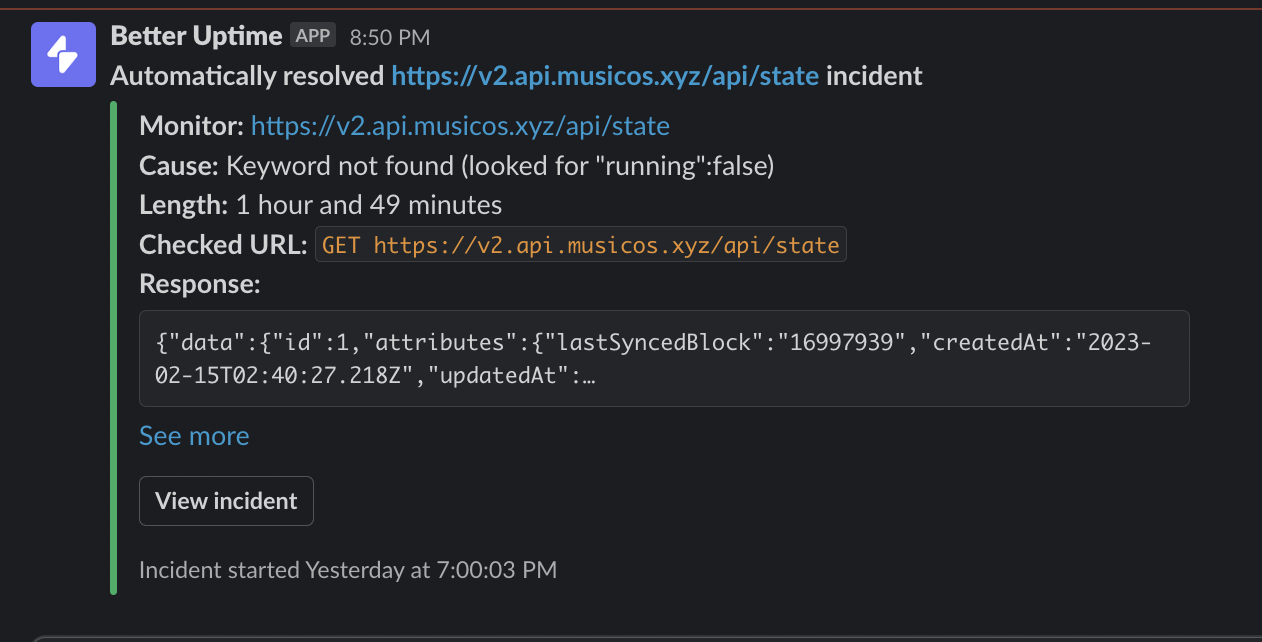Click the Incident started footer text
1262x642 pixels.
click(348, 570)
